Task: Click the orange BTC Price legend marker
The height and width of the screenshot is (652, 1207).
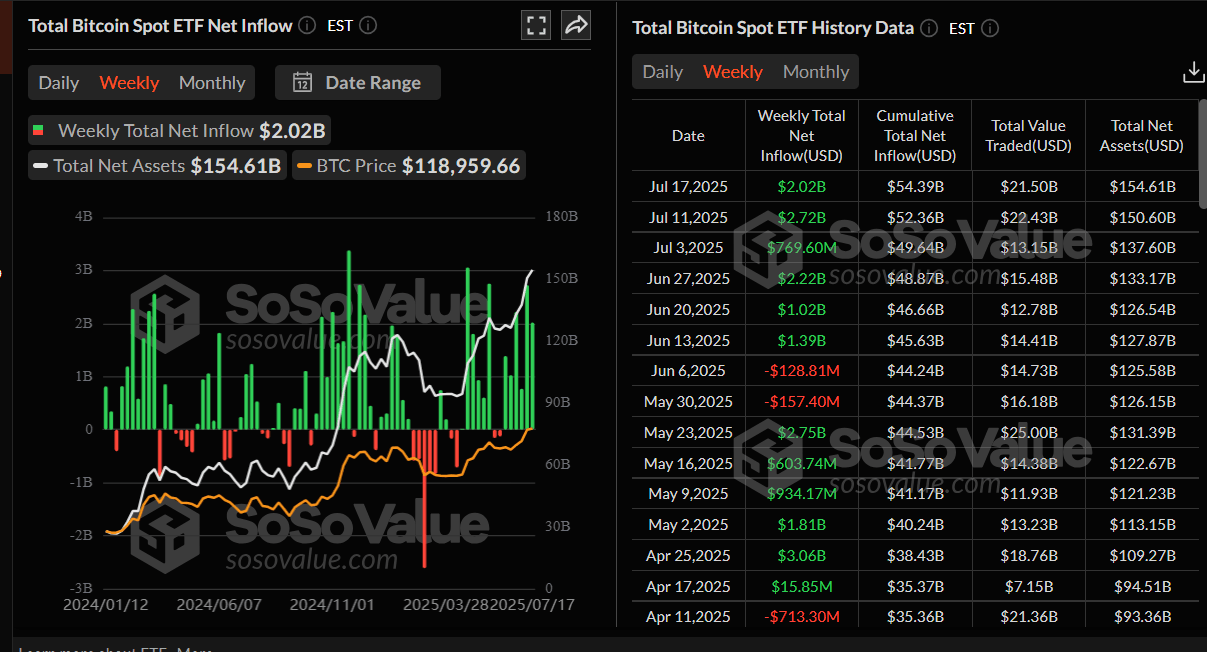Action: 304,166
